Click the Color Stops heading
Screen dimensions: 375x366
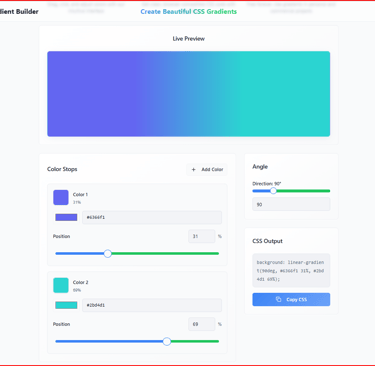pos(62,169)
